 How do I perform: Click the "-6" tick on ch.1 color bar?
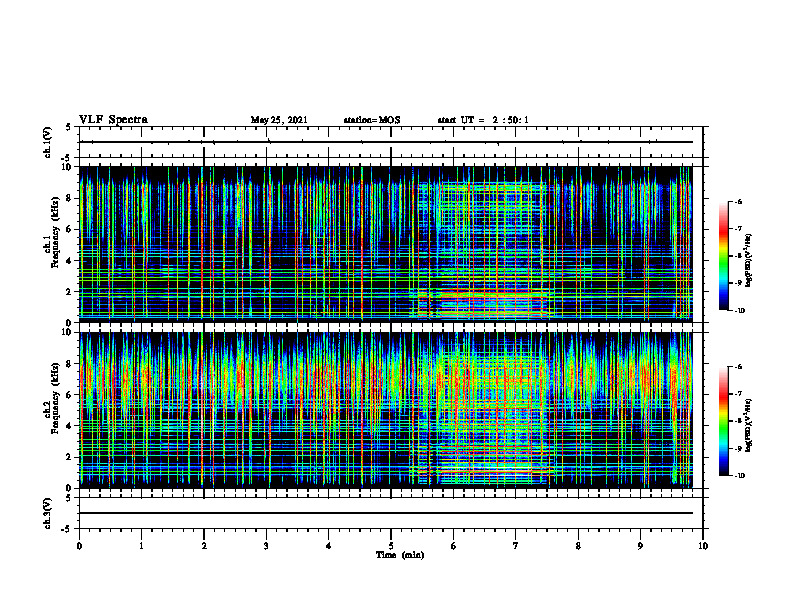(737, 202)
